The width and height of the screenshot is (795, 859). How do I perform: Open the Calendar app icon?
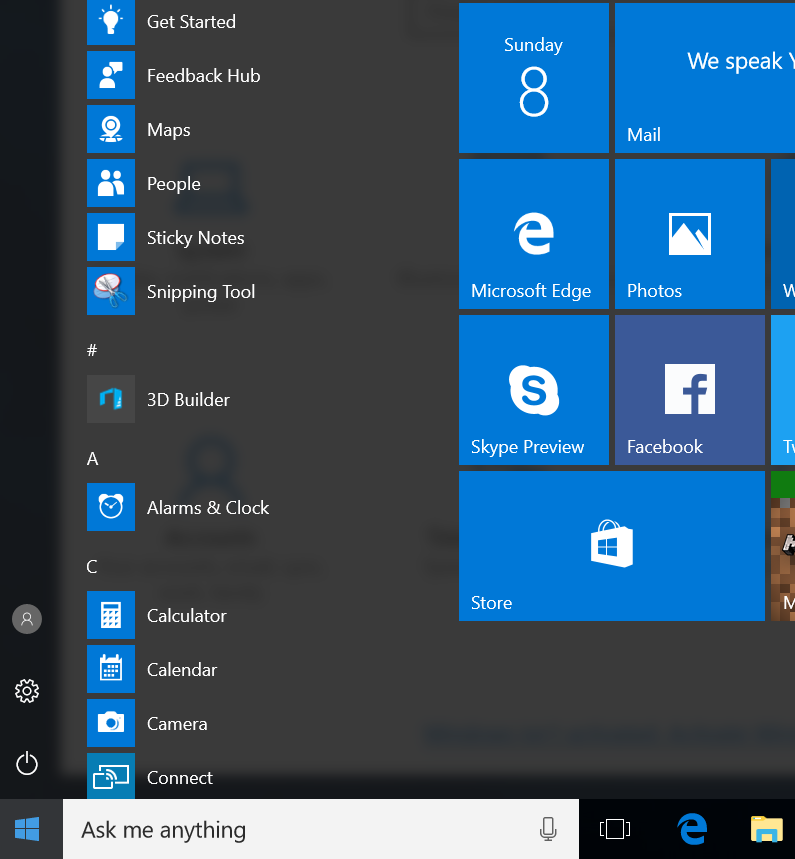[111, 669]
